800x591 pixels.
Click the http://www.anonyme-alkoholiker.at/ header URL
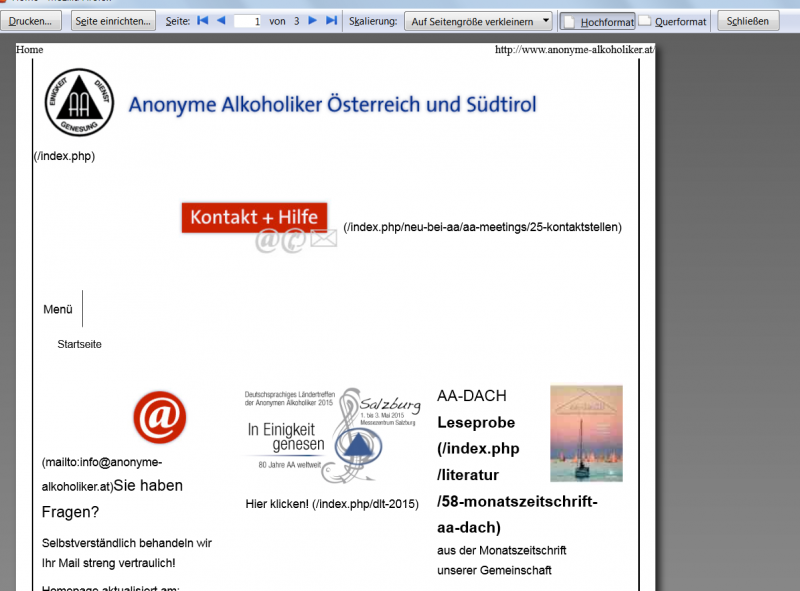(574, 50)
